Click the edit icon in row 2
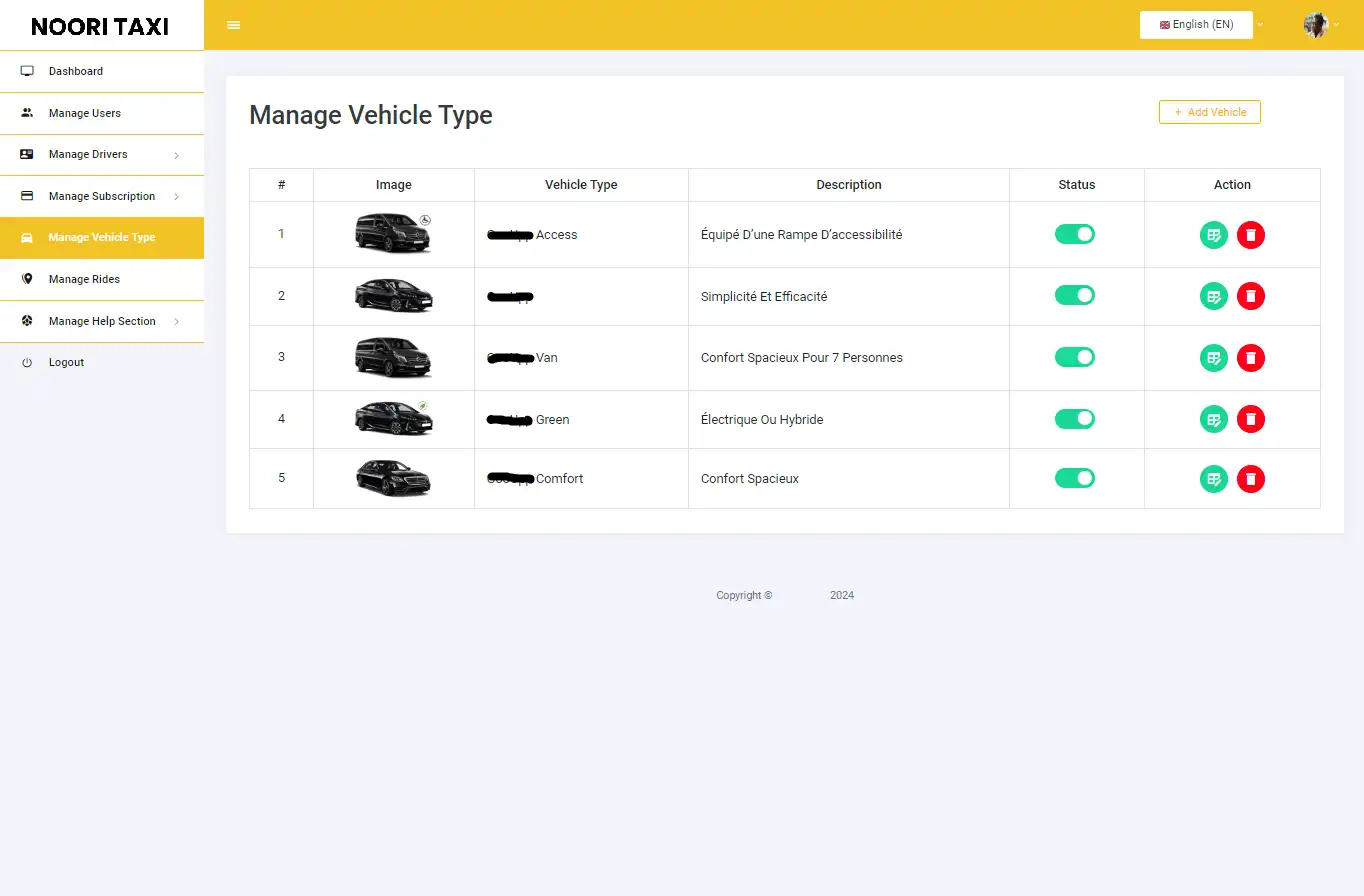The image size is (1364, 896). (x=1213, y=295)
